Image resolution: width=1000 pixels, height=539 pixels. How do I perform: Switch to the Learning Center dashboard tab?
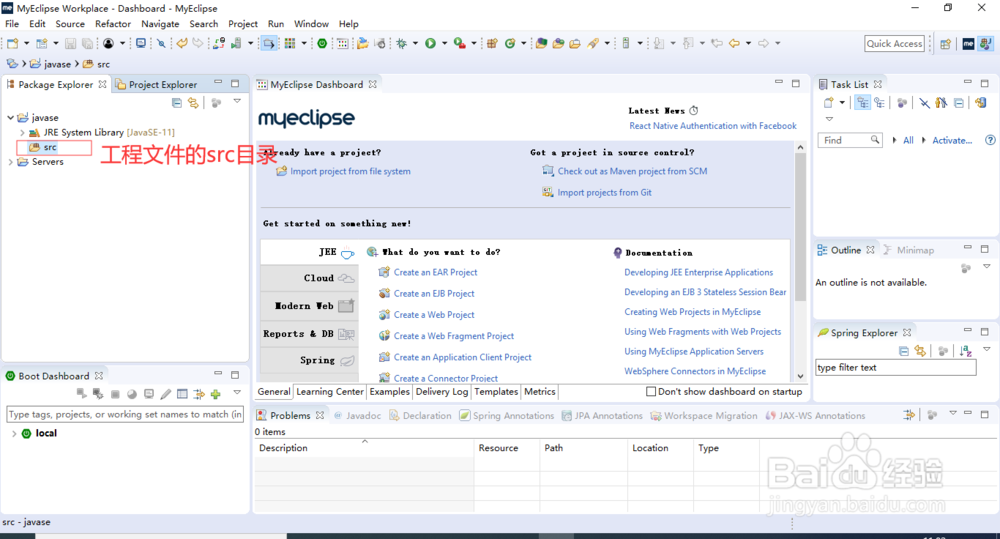coord(330,392)
